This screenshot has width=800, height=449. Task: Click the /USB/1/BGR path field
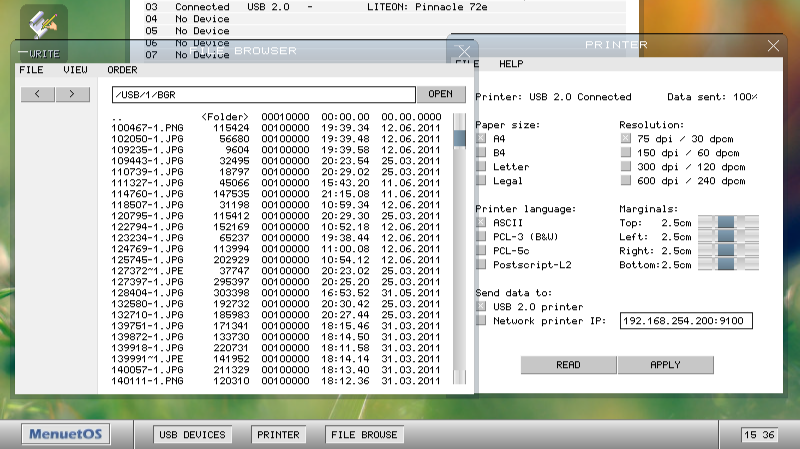(263, 95)
